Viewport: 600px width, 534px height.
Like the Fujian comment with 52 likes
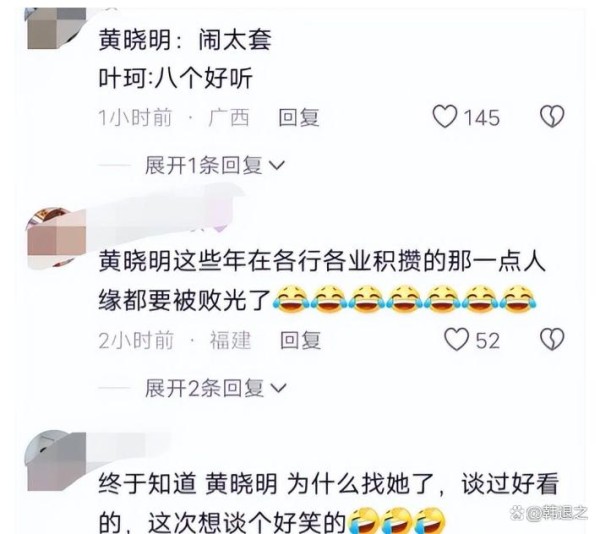click(456, 339)
